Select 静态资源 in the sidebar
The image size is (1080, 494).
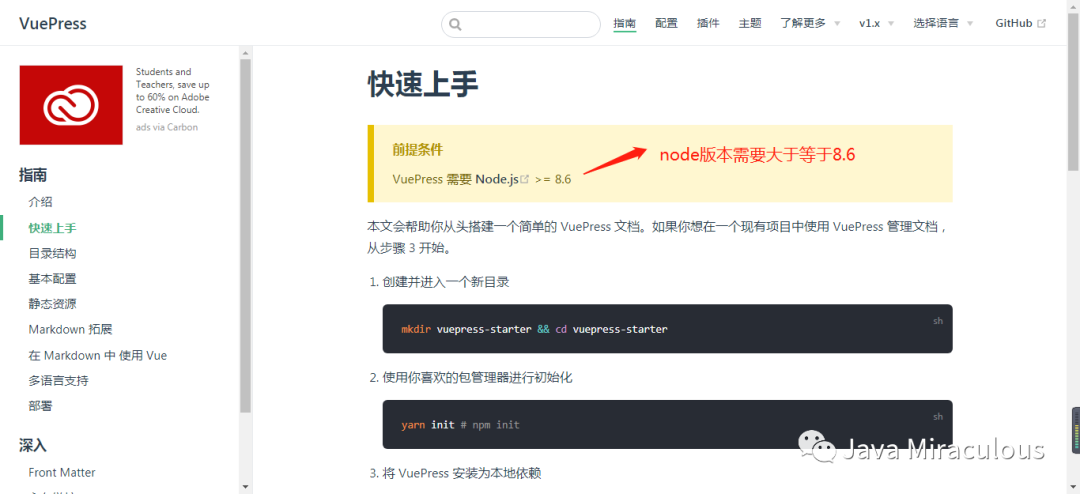(x=52, y=304)
